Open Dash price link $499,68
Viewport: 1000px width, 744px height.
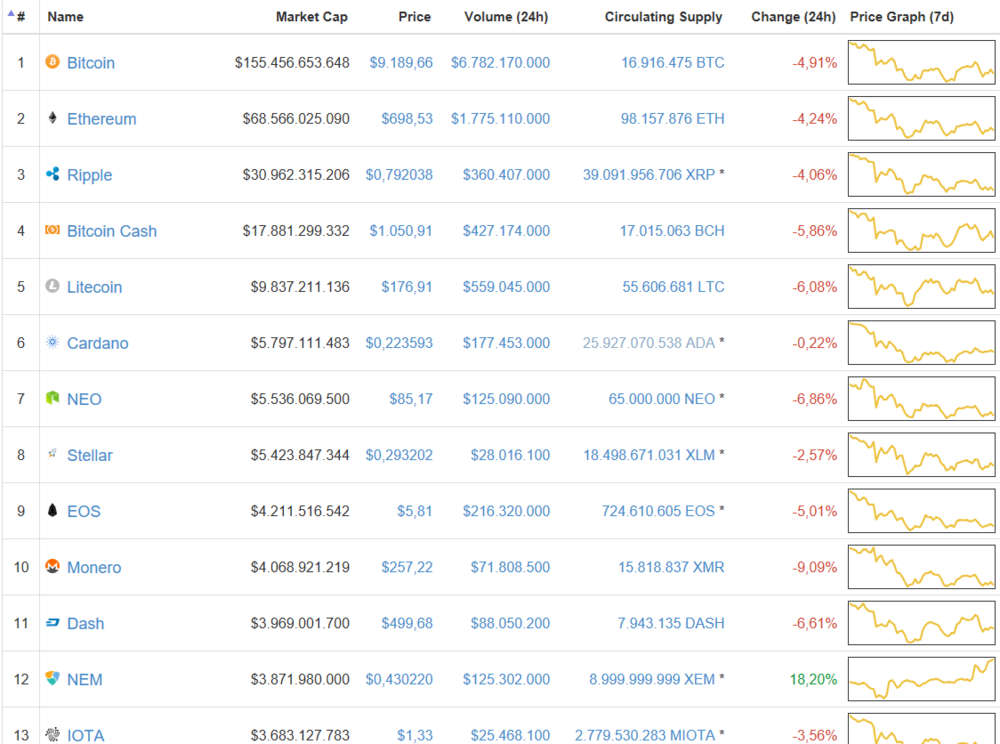[407, 623]
